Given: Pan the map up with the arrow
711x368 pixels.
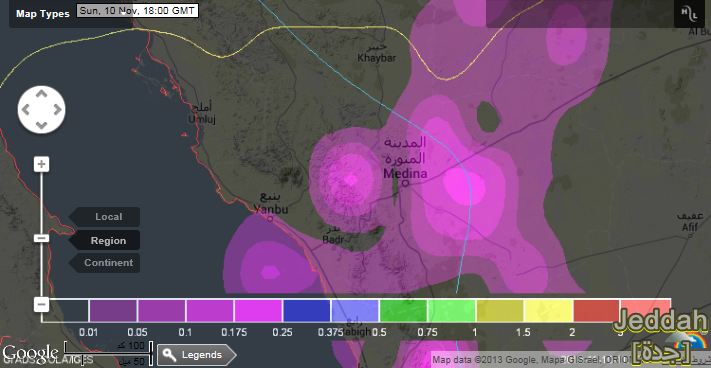Looking at the screenshot, I should coord(41,93).
